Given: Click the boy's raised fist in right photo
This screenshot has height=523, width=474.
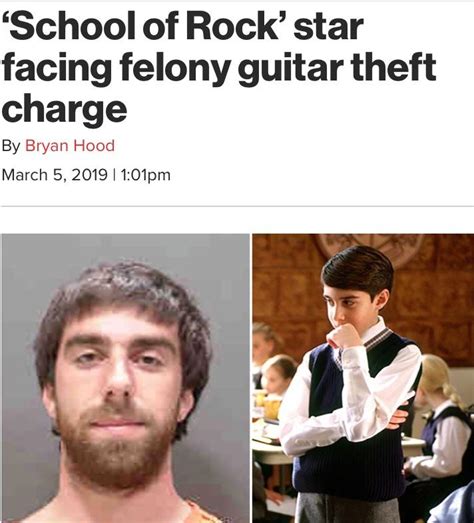Looking at the screenshot, I should click(x=344, y=335).
